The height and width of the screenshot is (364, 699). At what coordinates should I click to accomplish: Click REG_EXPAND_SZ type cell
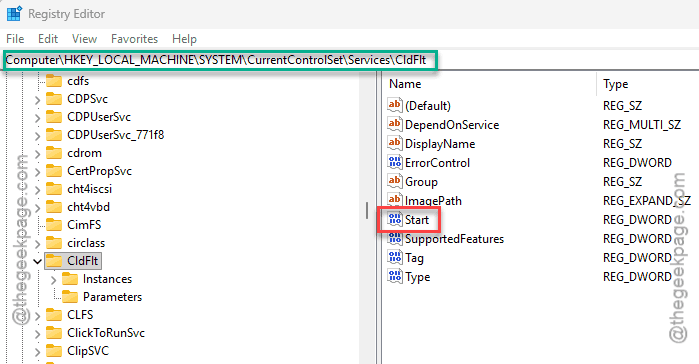[x=647, y=201]
